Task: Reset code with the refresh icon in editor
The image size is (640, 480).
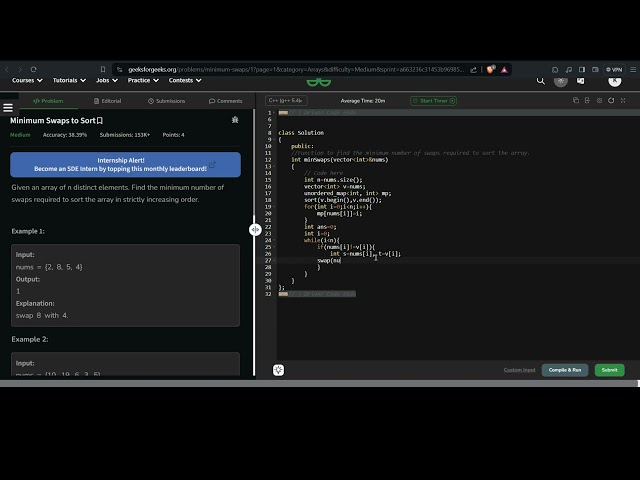Action: 611,100
